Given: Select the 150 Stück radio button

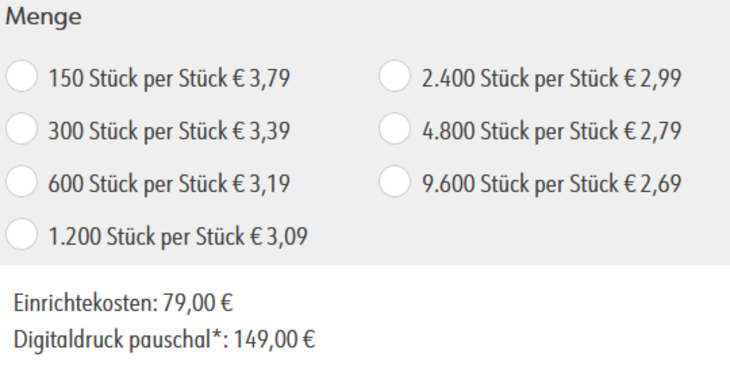Looking at the screenshot, I should (21, 75).
